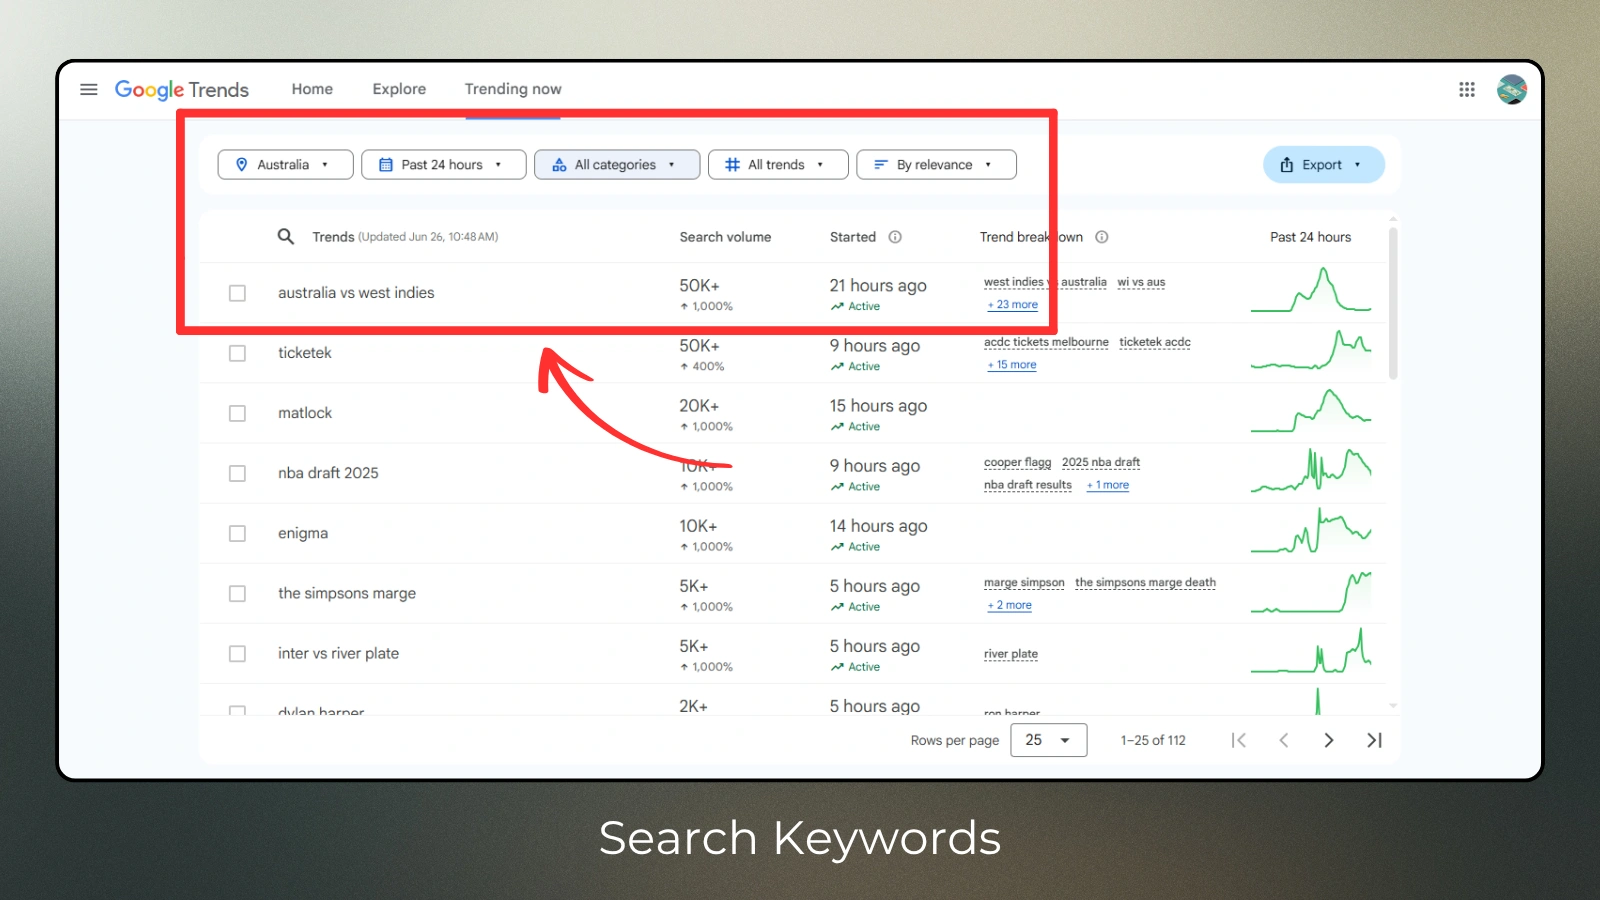Expand the + 1 more breakdown link
Viewport: 1600px width, 900px height.
(1108, 485)
